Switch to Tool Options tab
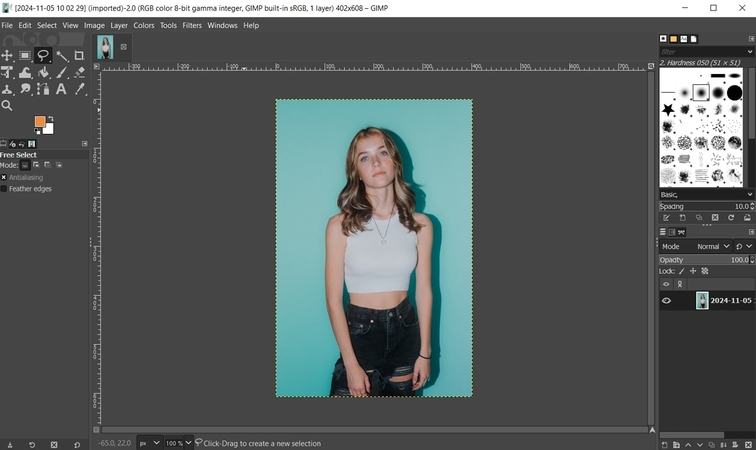 pos(3,144)
